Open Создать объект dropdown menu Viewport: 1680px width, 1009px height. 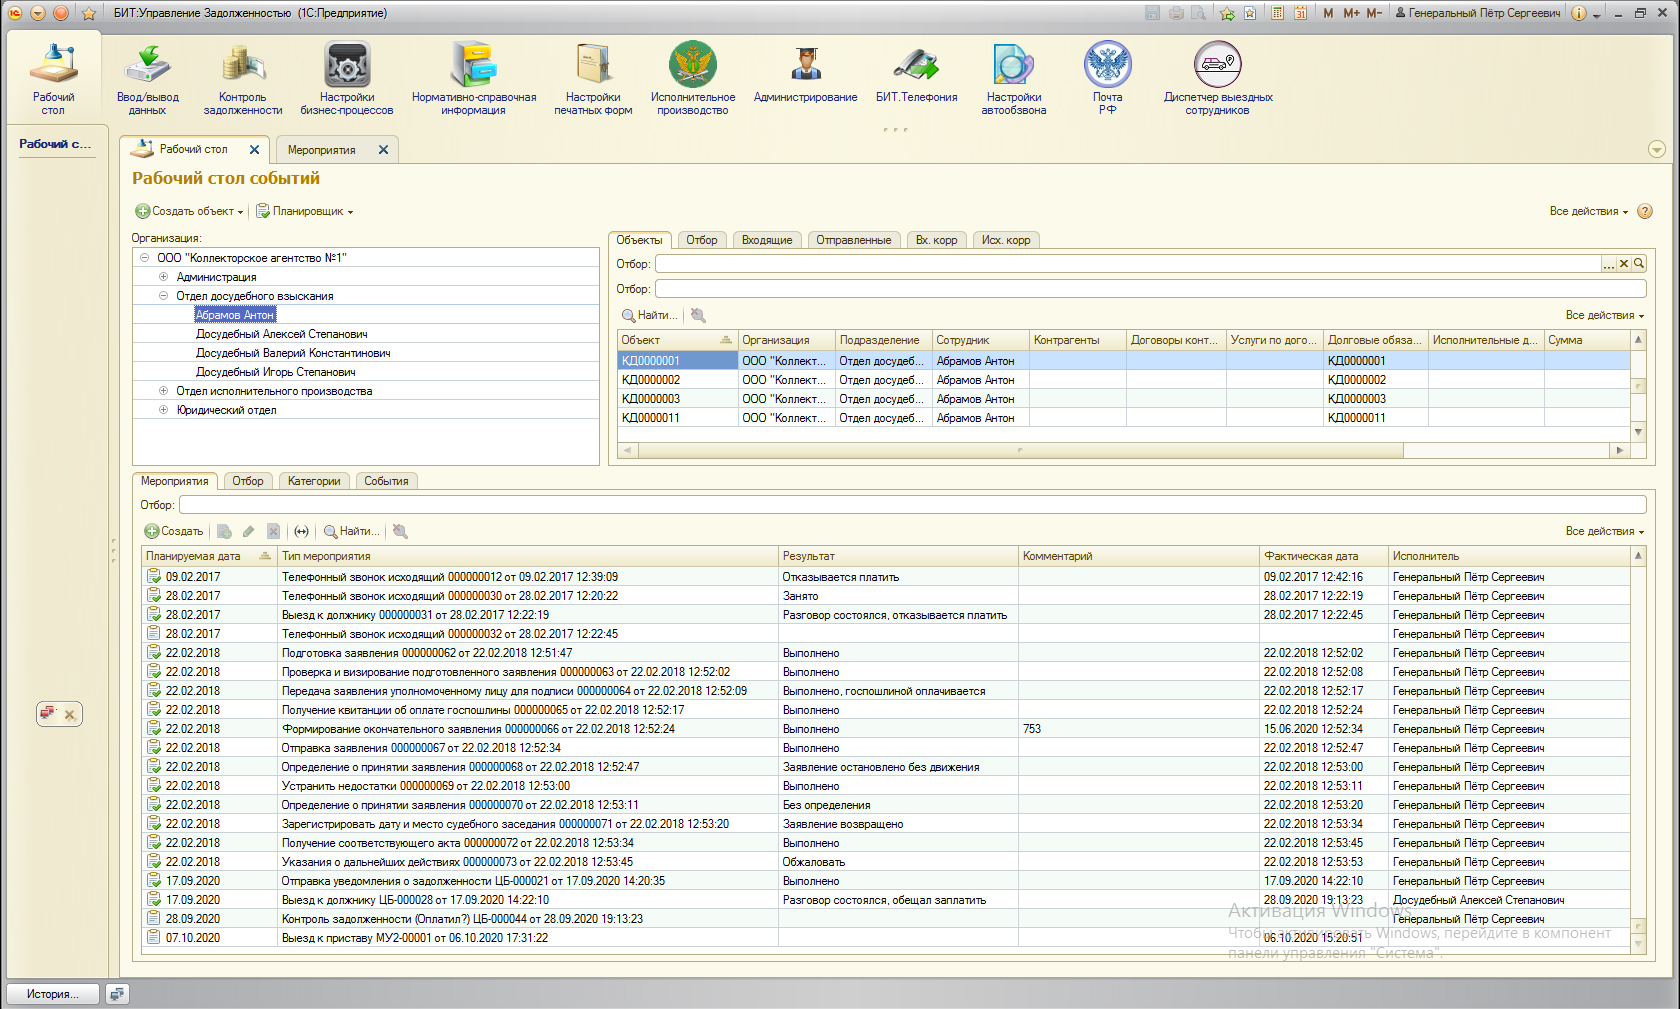(190, 211)
